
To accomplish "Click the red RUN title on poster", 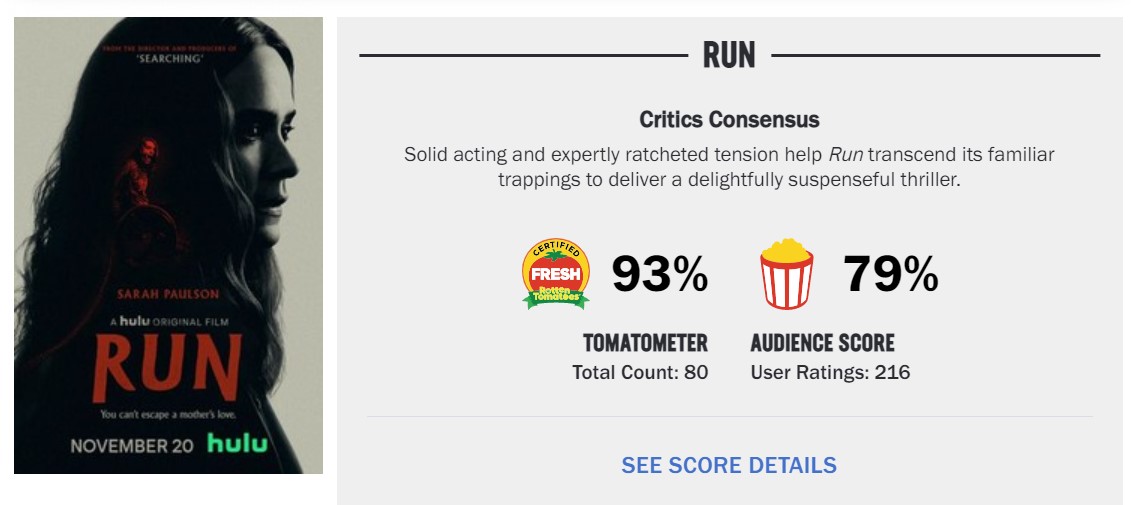I will coord(167,367).
